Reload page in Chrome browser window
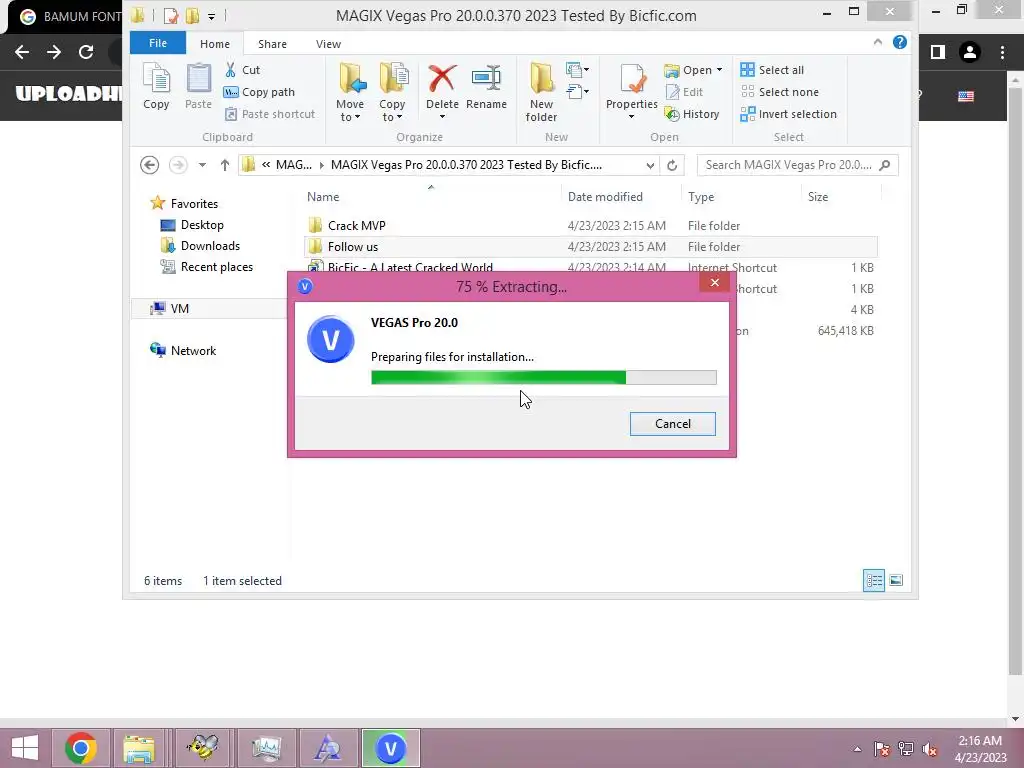Screen dimensions: 1024x768 [86, 52]
